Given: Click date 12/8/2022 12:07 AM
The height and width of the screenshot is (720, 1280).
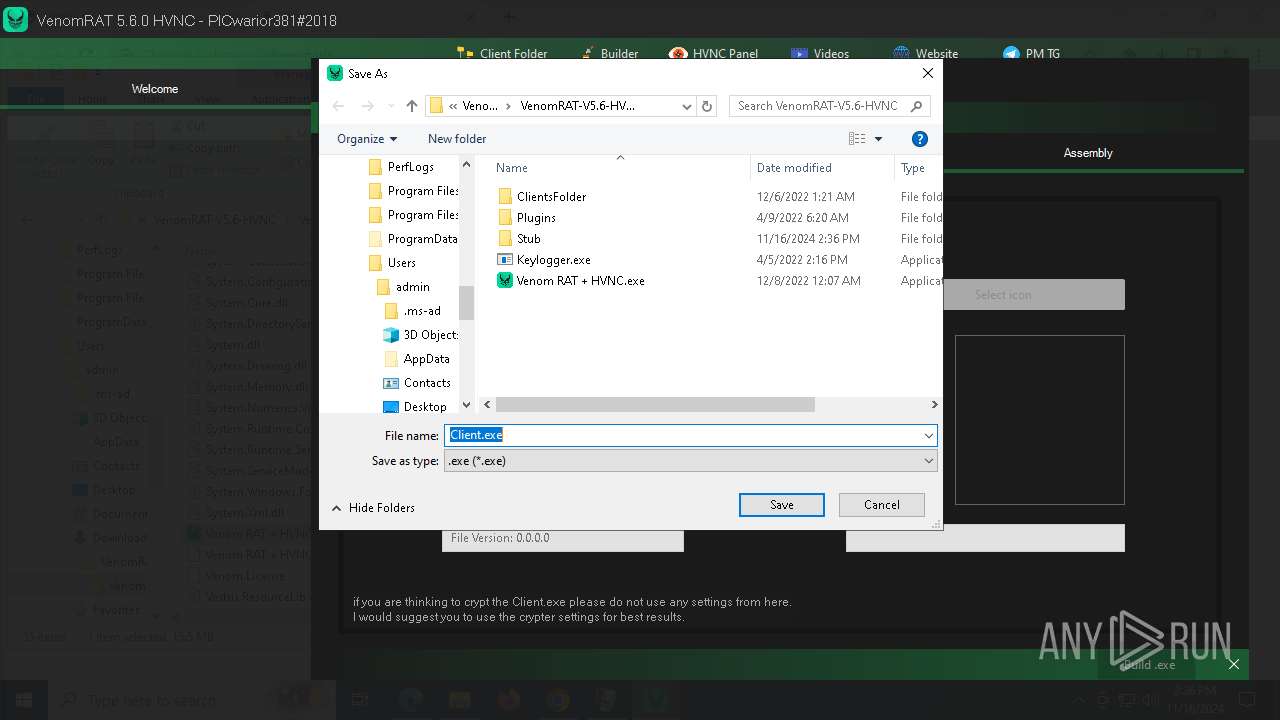Looking at the screenshot, I should [809, 281].
